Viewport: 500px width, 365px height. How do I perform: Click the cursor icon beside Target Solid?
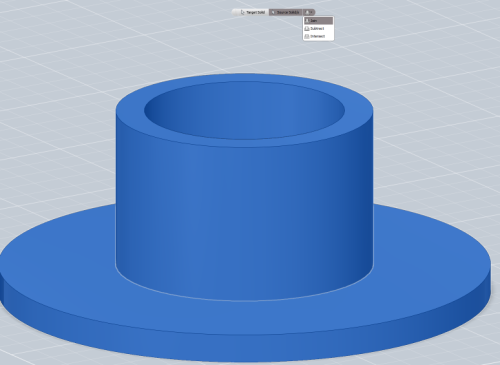point(242,12)
